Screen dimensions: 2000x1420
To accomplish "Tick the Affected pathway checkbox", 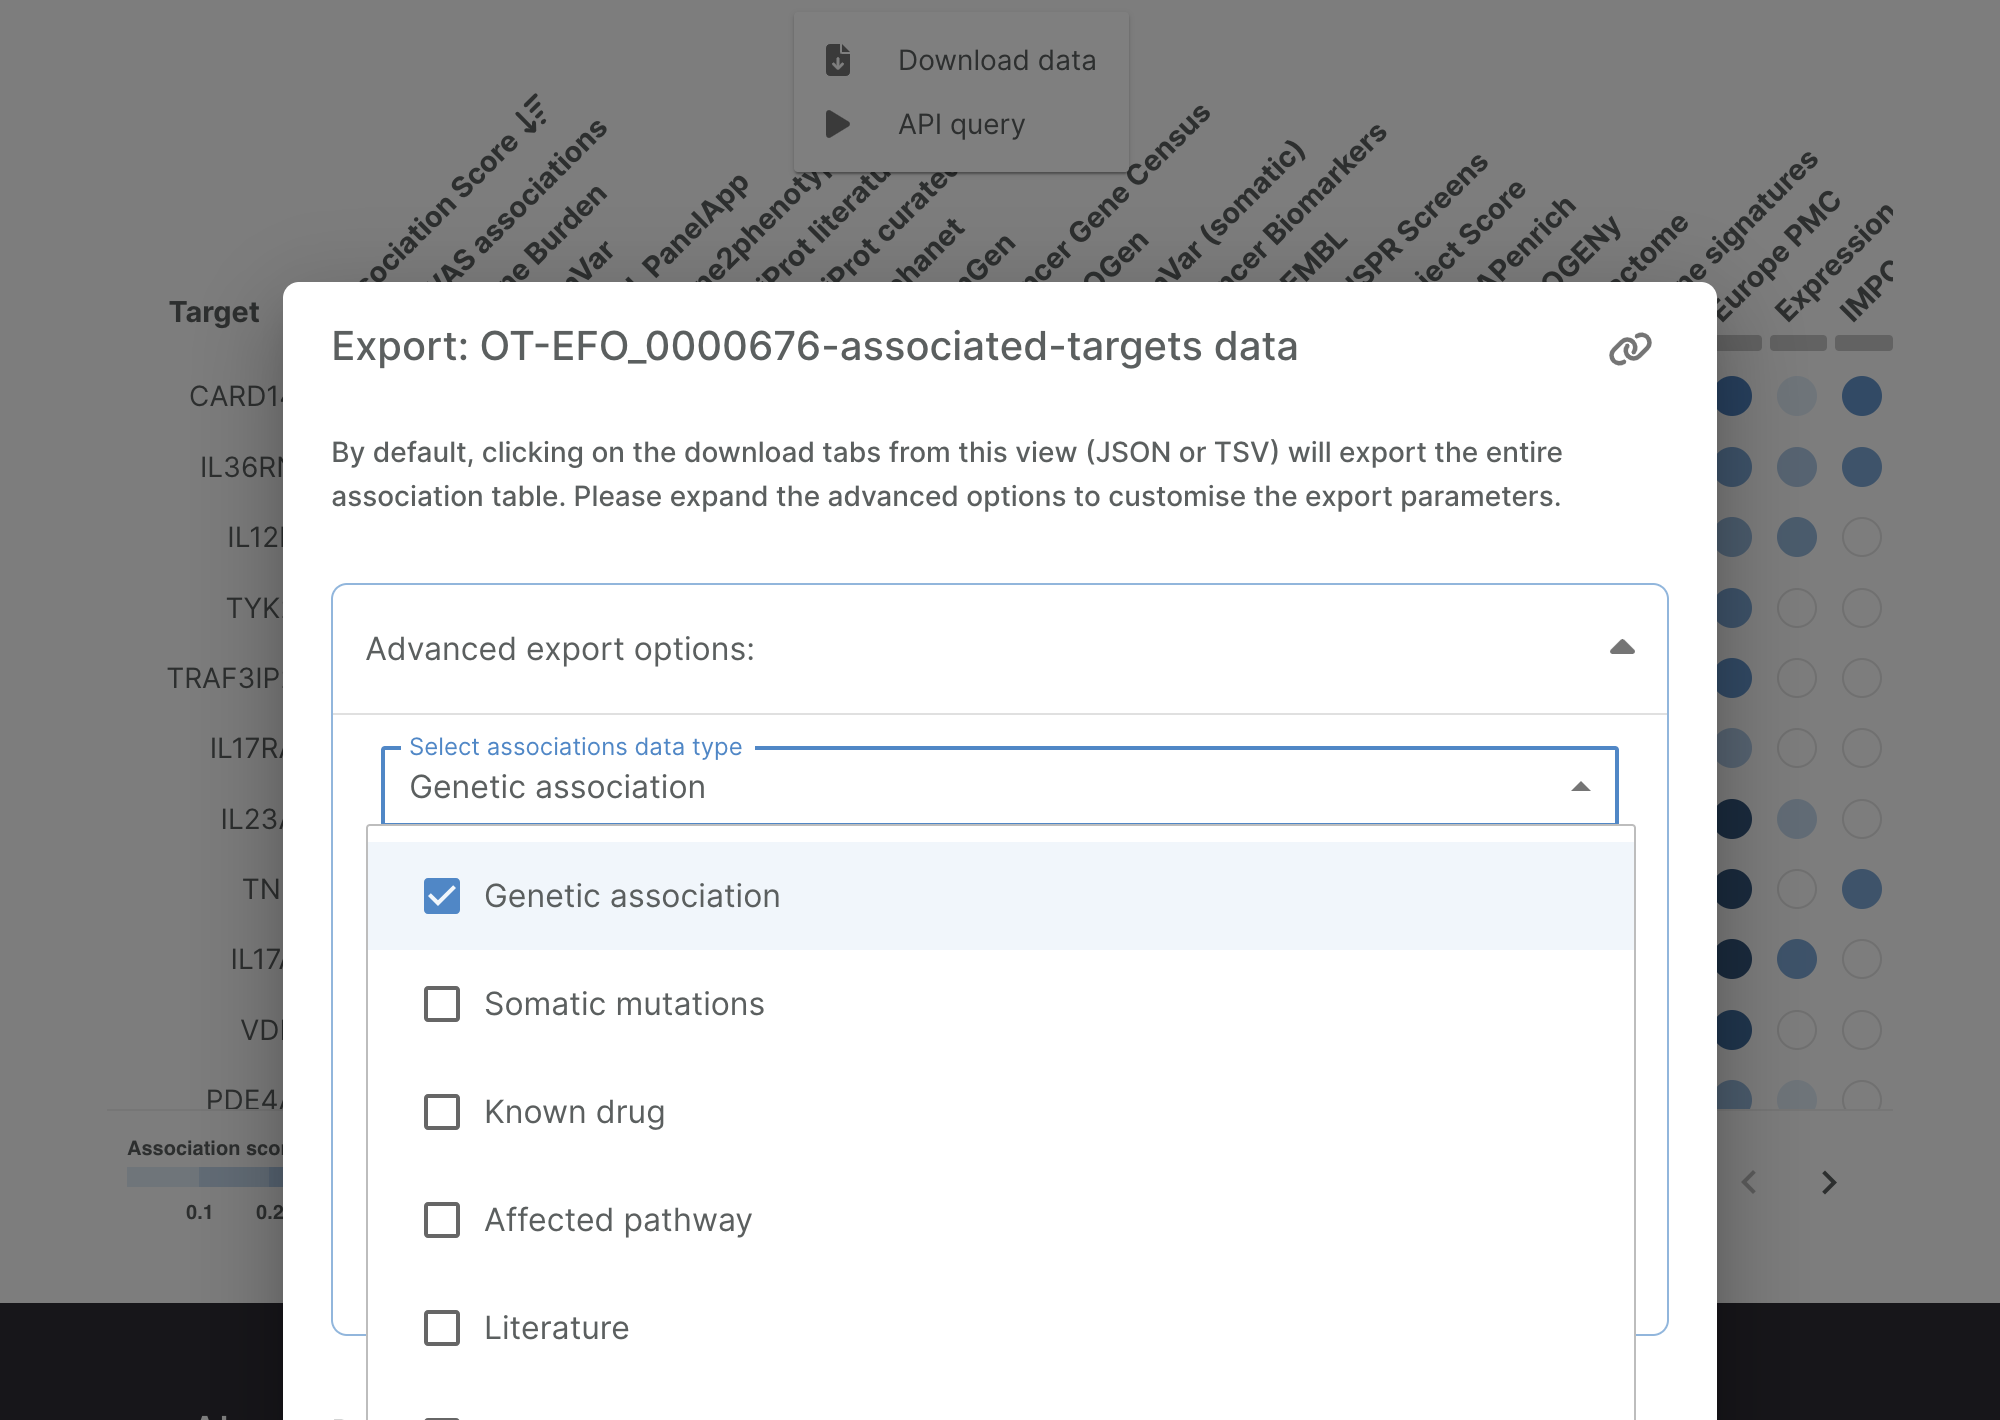I will click(442, 1220).
